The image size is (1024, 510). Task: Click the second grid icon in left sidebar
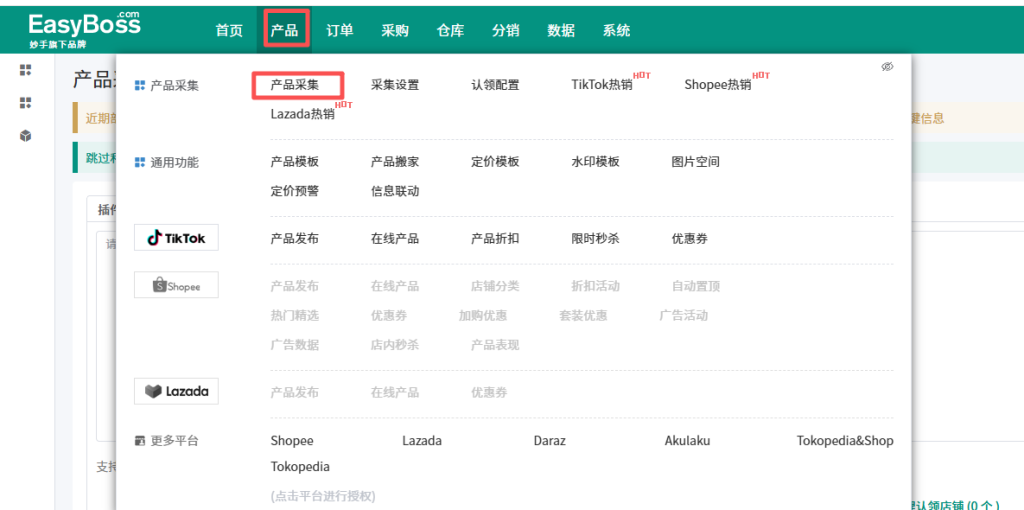point(26,103)
